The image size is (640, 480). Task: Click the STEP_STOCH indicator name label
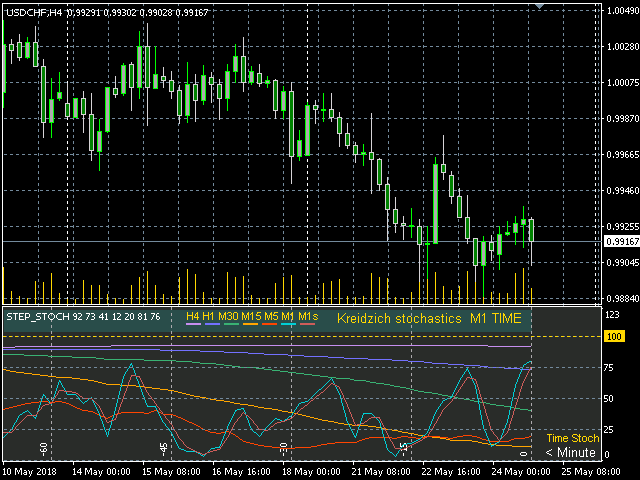tap(38, 317)
